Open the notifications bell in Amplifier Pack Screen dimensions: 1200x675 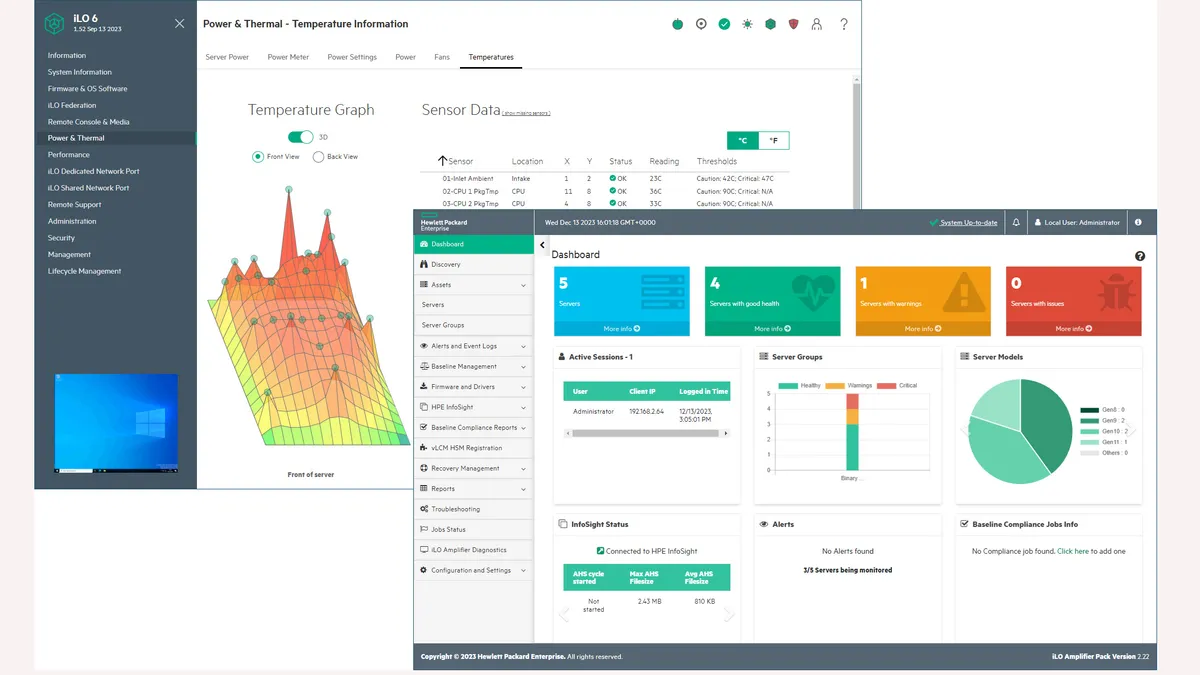(1016, 223)
